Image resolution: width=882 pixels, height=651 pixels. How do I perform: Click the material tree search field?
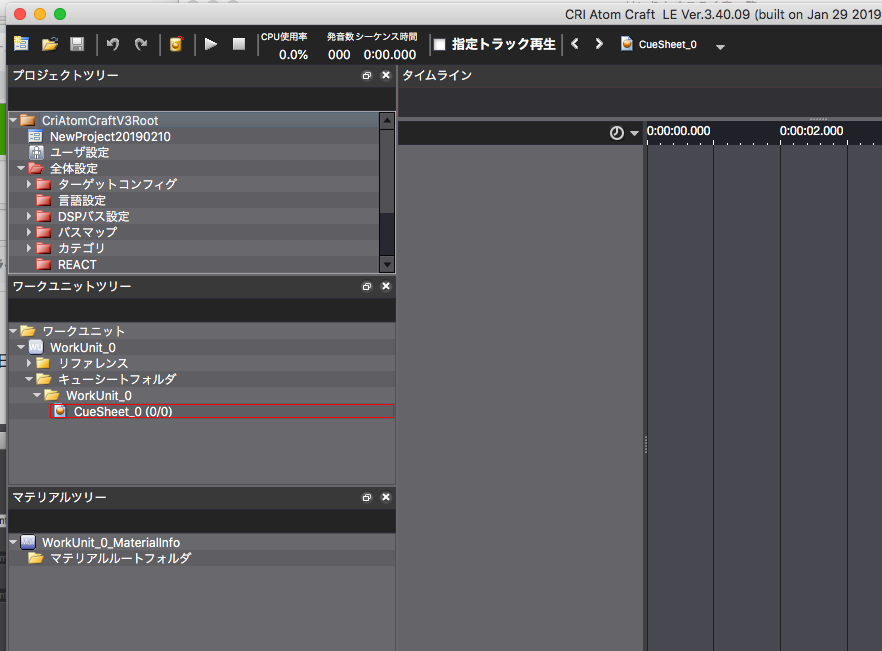pos(202,521)
